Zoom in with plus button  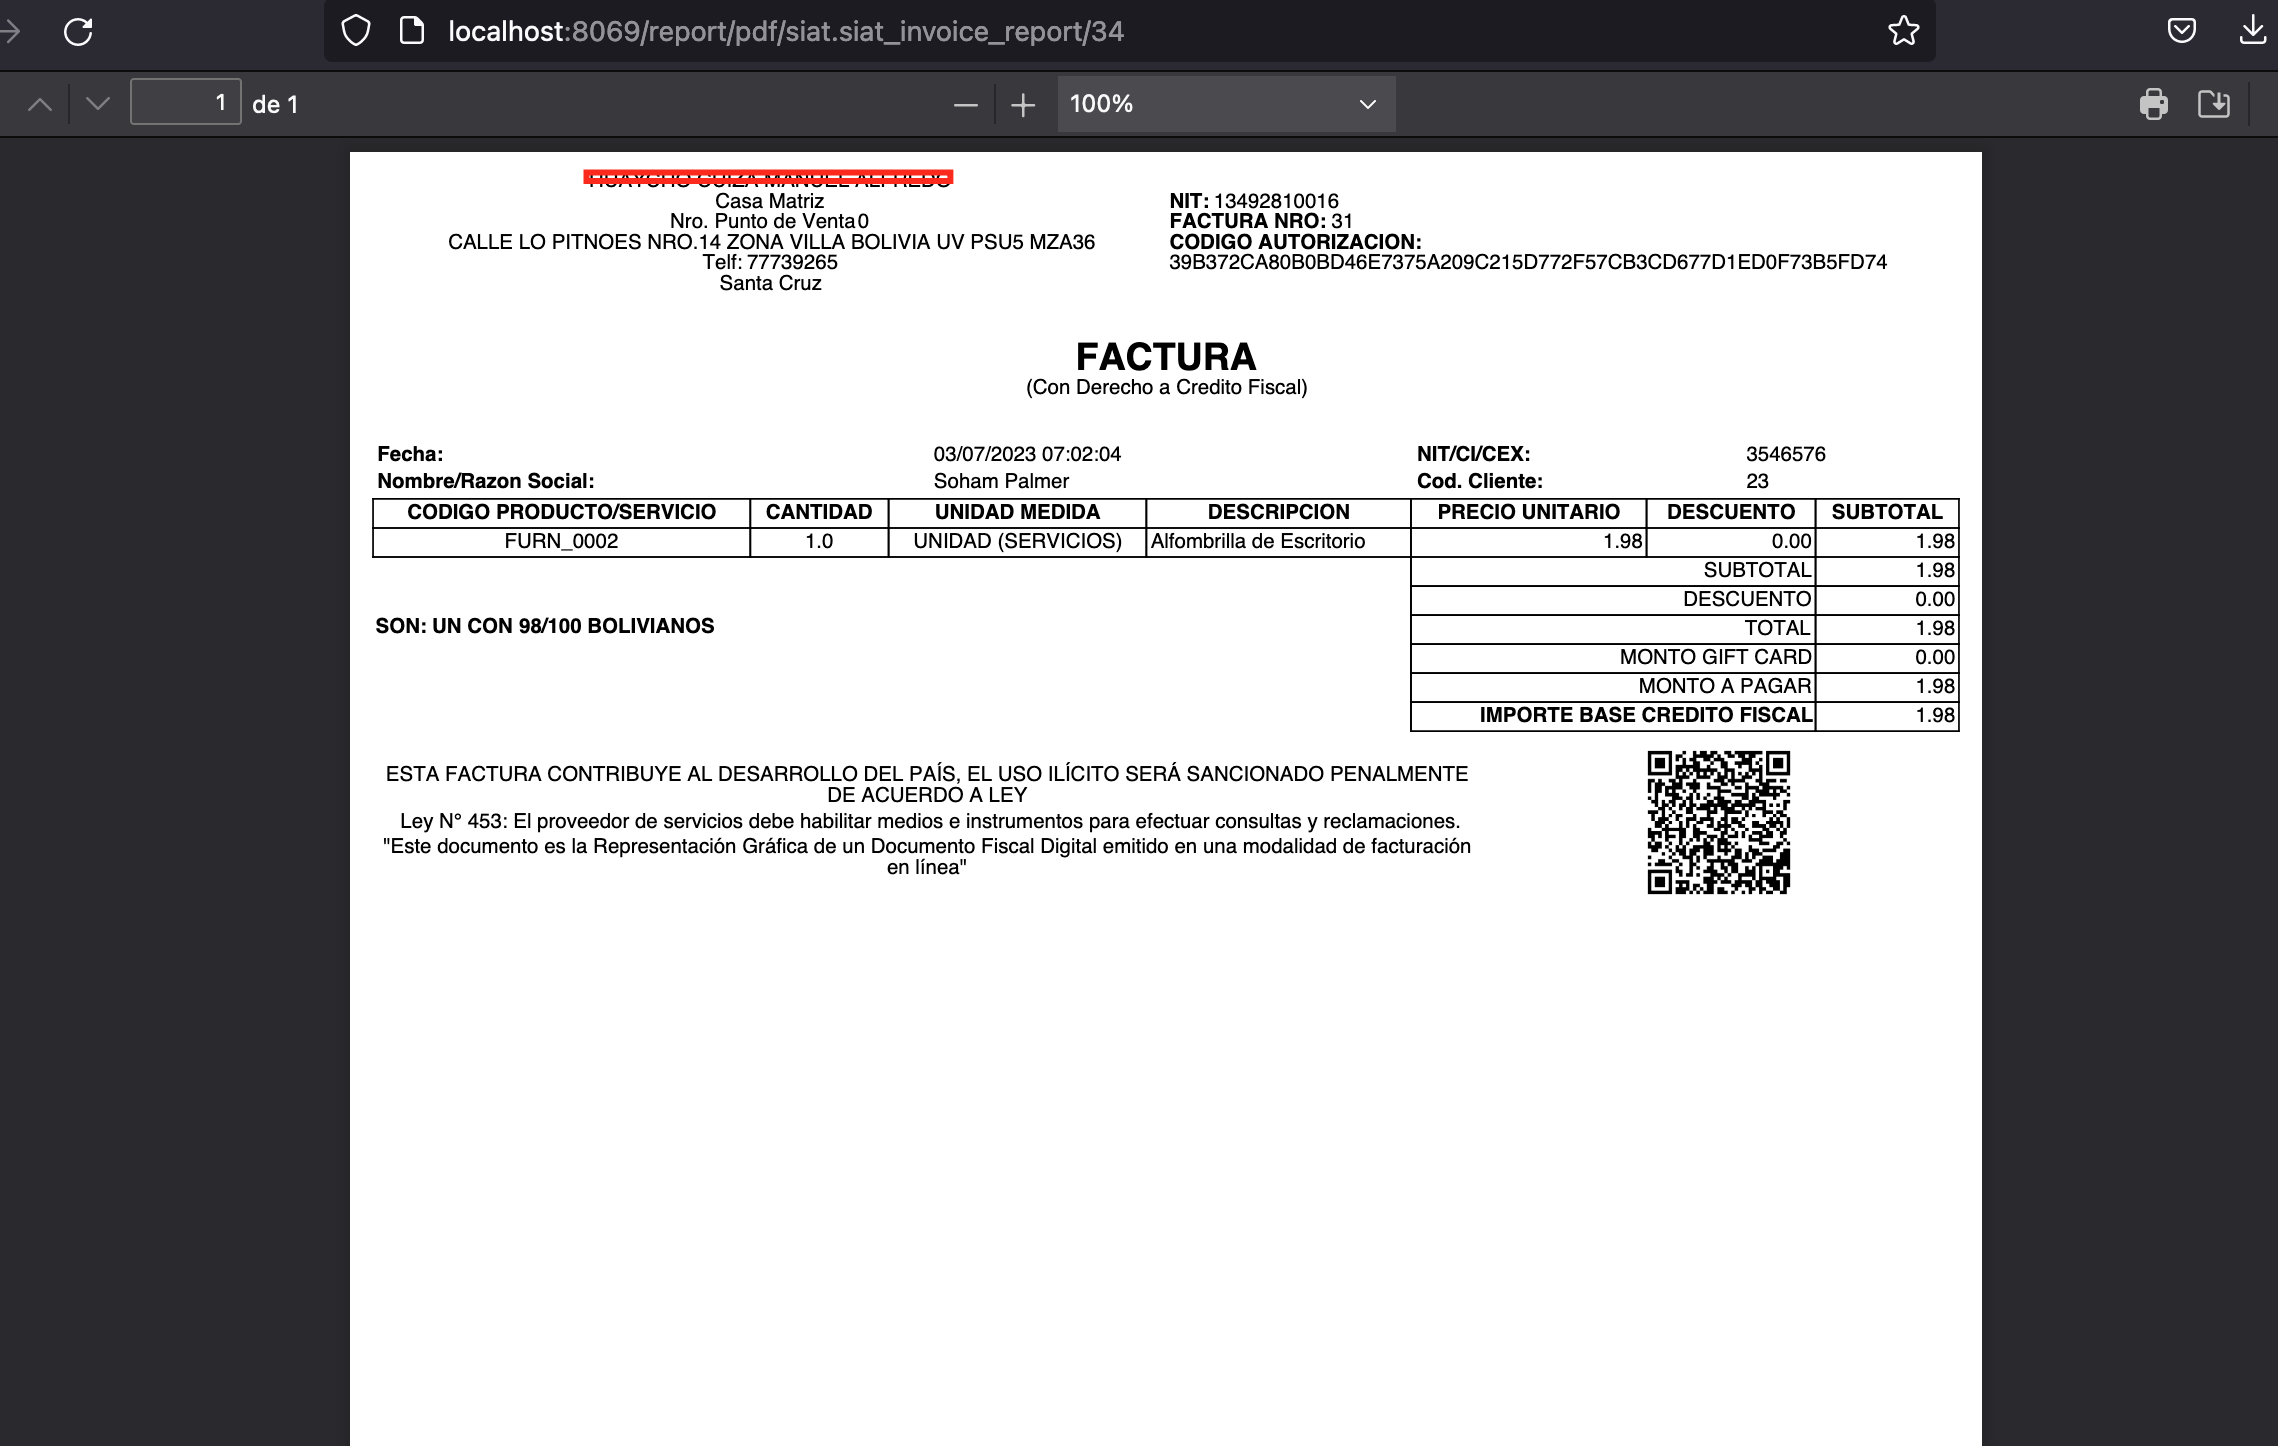pos(1023,104)
